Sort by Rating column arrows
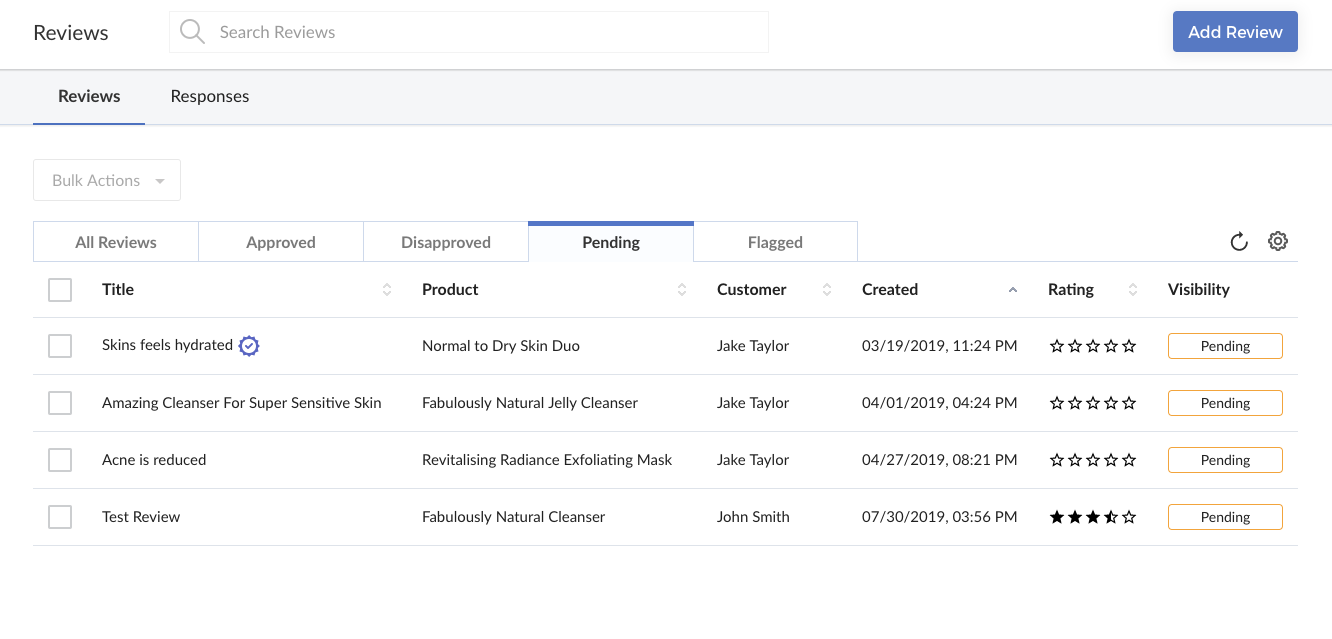The image size is (1332, 639). [1133, 289]
